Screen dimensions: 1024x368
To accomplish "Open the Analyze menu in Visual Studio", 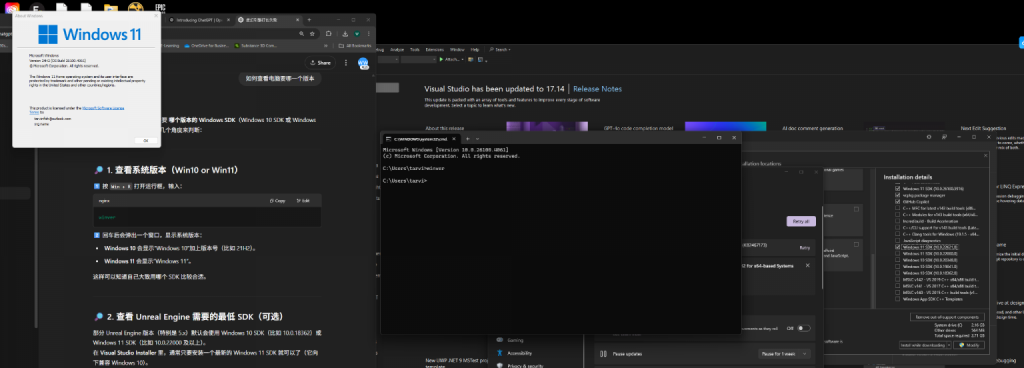I will (397, 50).
